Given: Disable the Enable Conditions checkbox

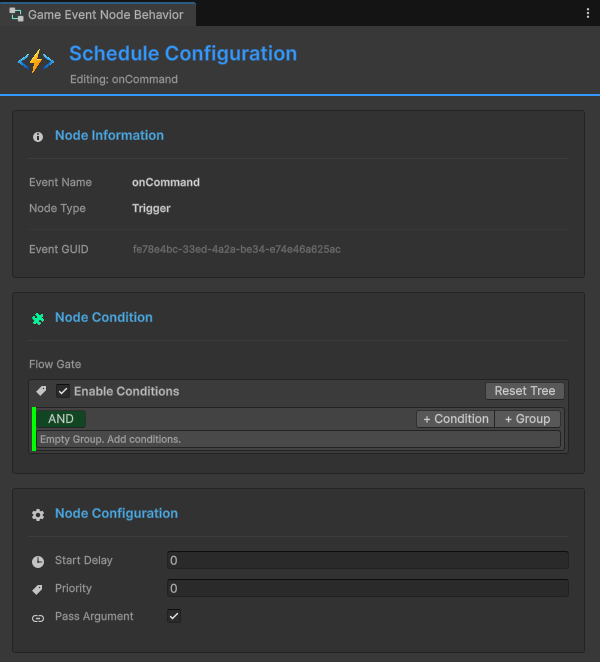Looking at the screenshot, I should [63, 391].
